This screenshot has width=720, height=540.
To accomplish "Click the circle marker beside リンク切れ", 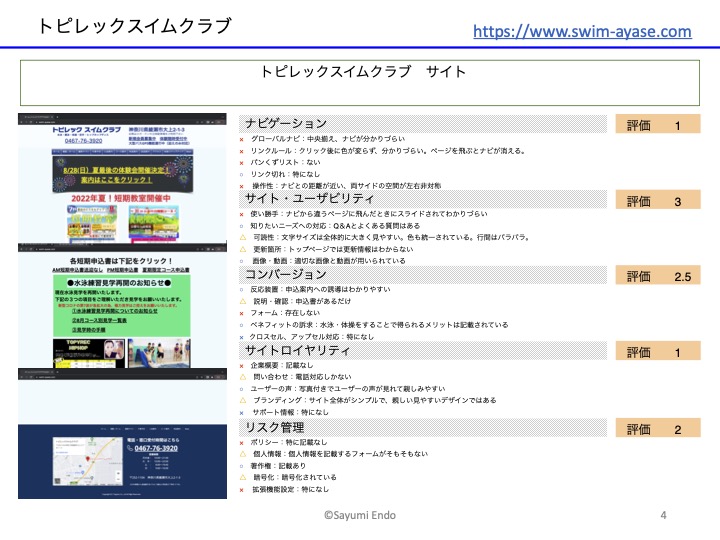I will [x=242, y=174].
